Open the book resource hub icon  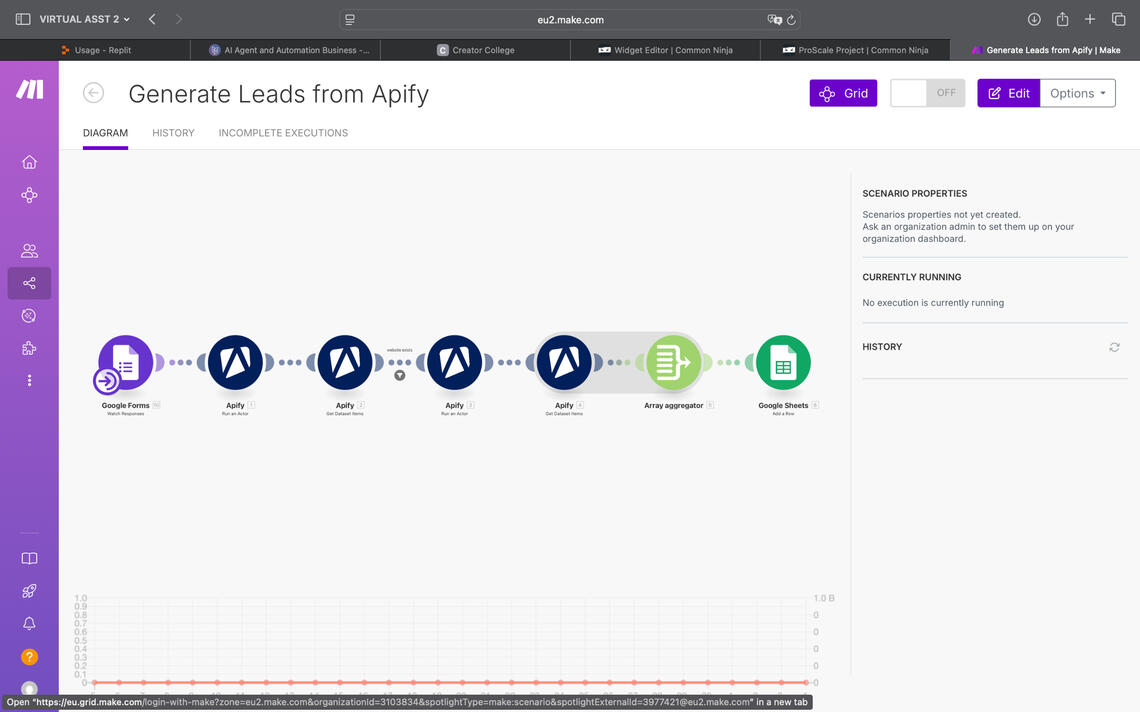[29, 559]
